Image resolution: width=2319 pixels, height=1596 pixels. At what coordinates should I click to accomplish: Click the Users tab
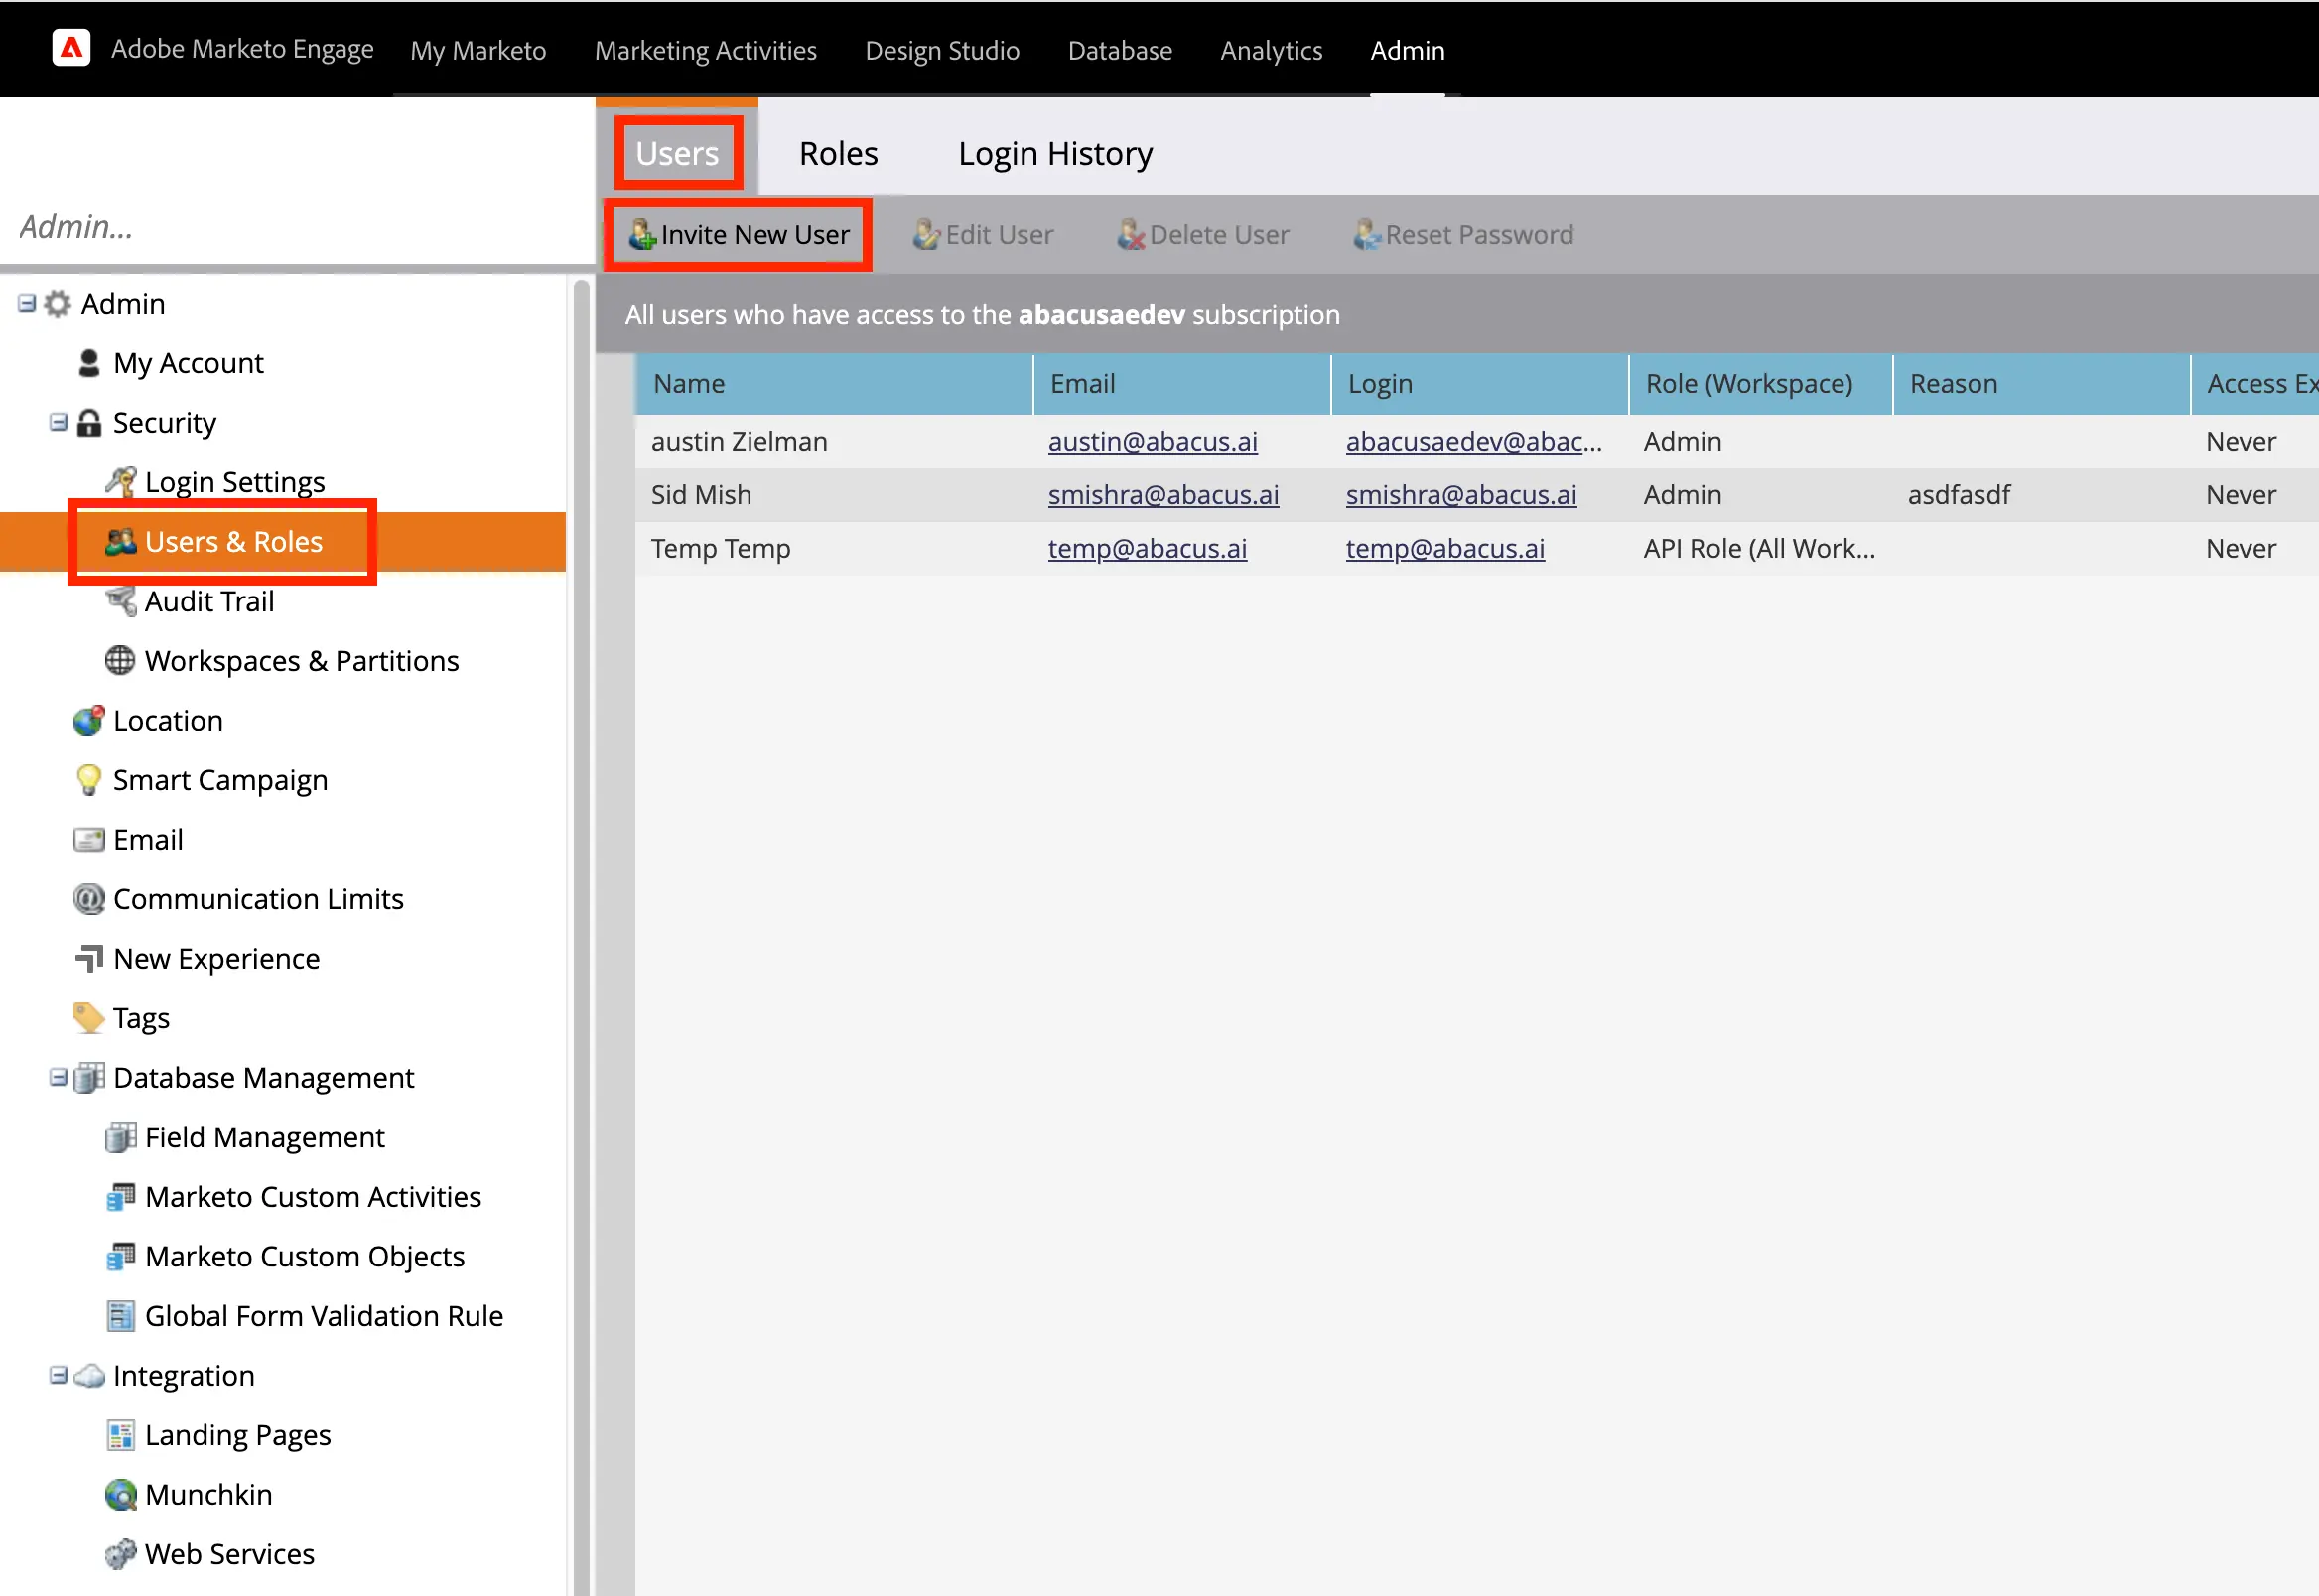tap(677, 152)
